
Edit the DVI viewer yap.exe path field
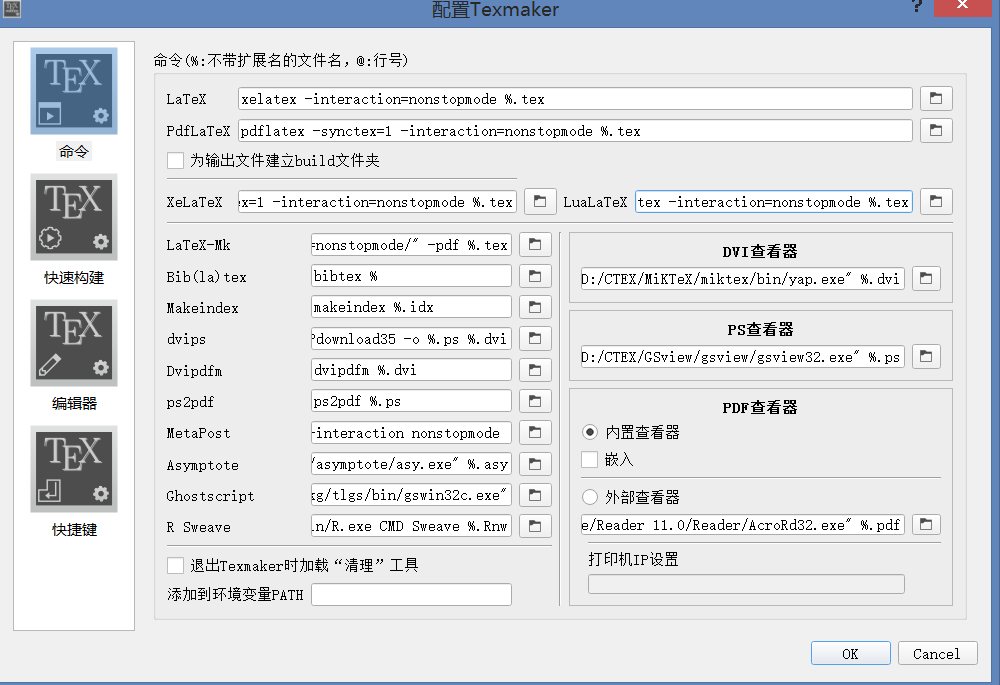[x=742, y=279]
